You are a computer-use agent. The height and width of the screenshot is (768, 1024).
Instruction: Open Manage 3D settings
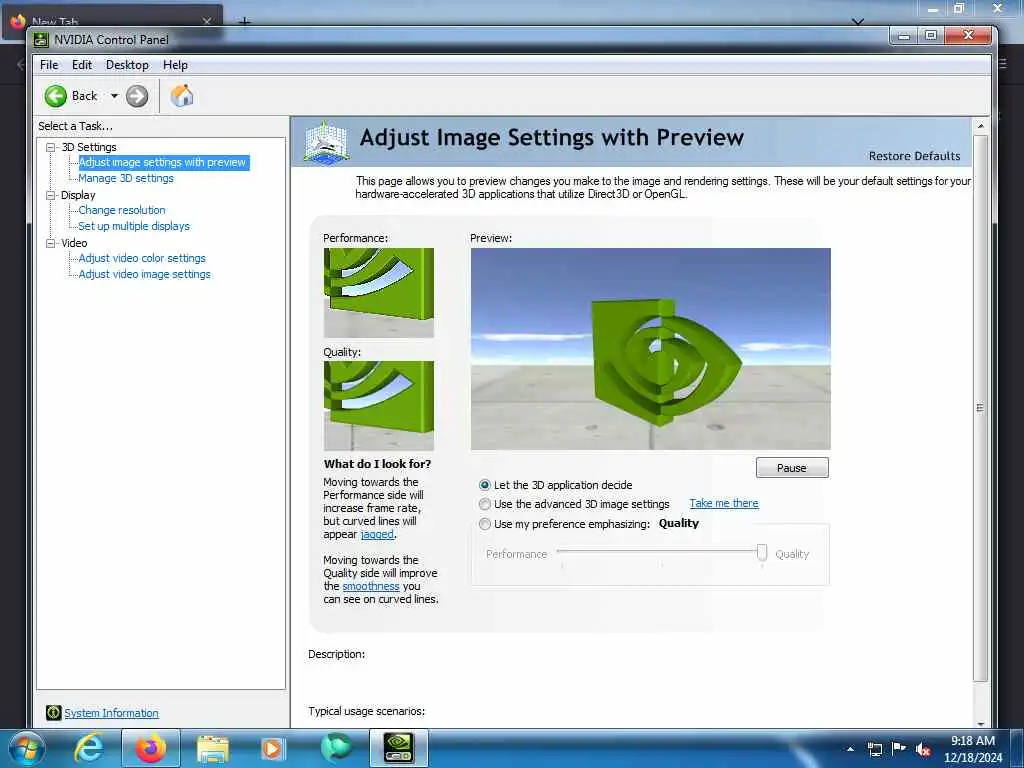point(126,178)
